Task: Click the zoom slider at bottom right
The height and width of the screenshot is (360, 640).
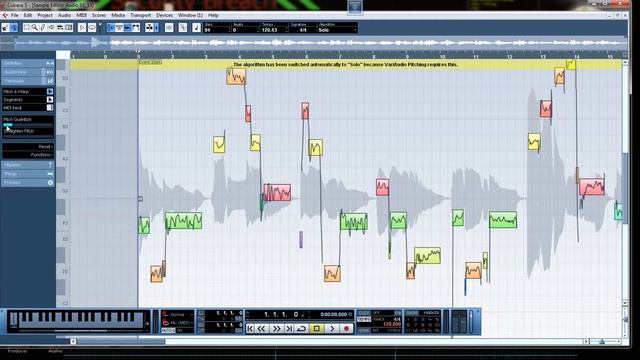Action: (602, 341)
